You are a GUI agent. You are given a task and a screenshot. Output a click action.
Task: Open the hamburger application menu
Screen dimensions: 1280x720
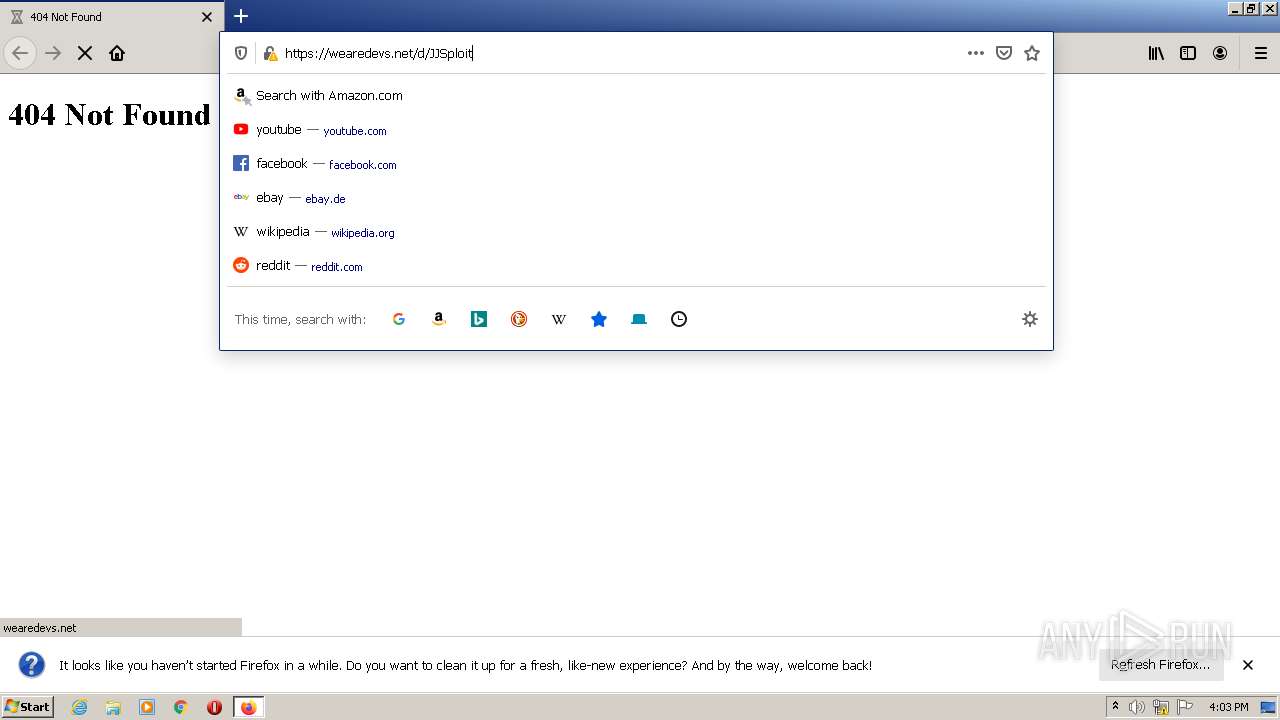coord(1261,53)
